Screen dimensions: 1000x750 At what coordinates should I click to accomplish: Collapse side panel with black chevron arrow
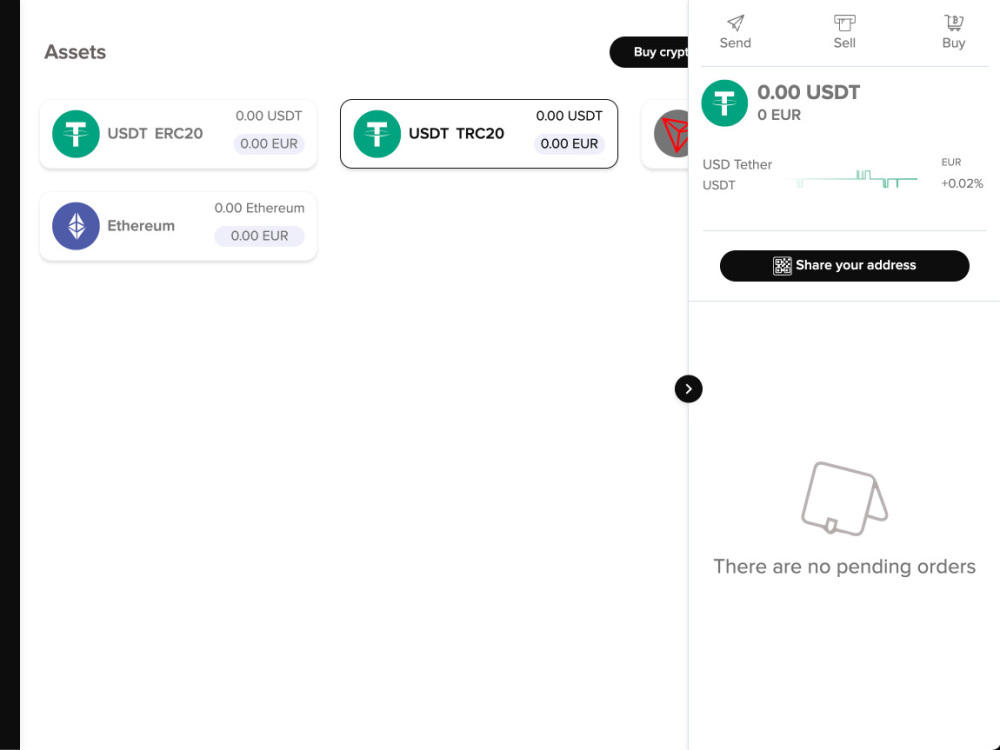click(688, 389)
